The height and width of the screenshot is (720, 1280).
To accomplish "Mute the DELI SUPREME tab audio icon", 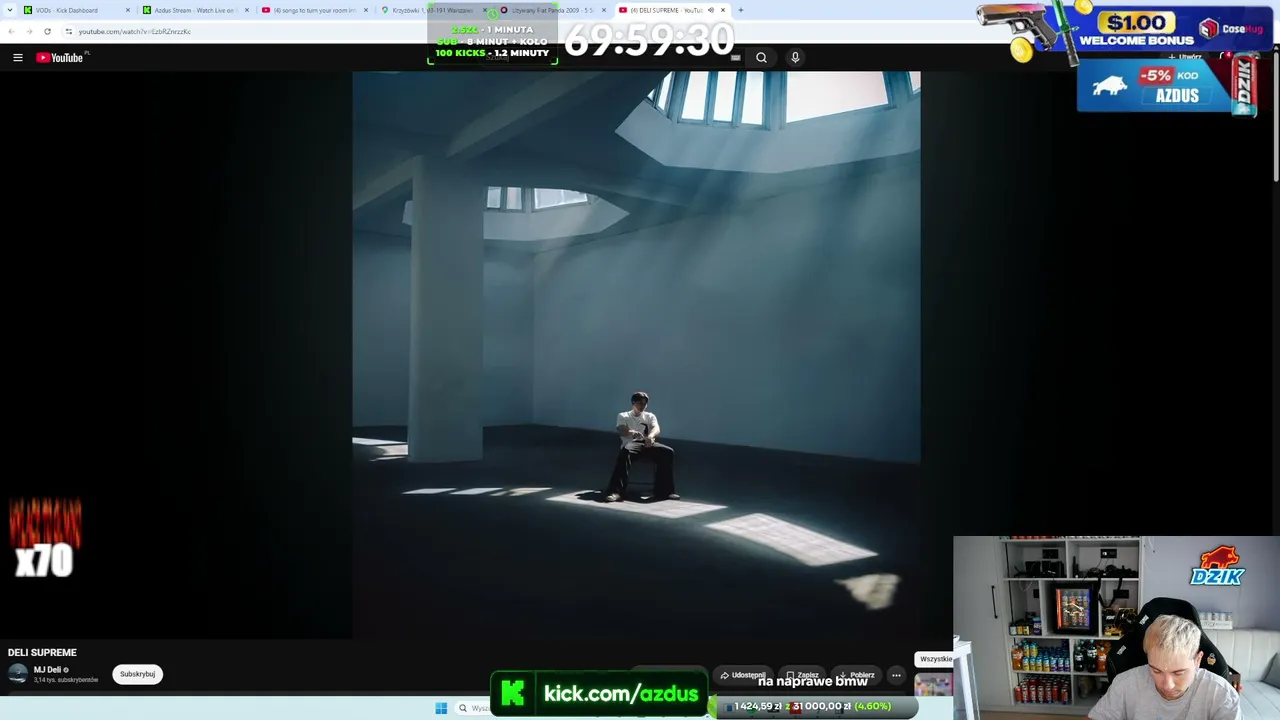I will (x=711, y=10).
